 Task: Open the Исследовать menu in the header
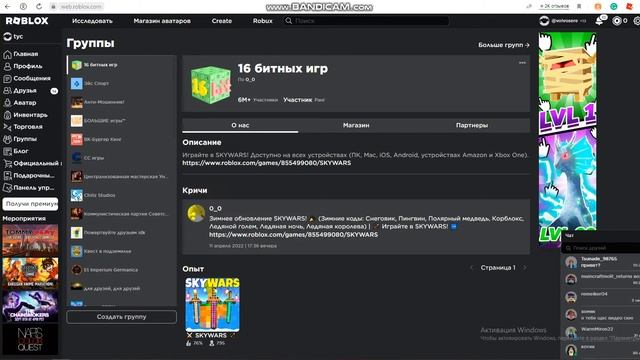[92, 21]
